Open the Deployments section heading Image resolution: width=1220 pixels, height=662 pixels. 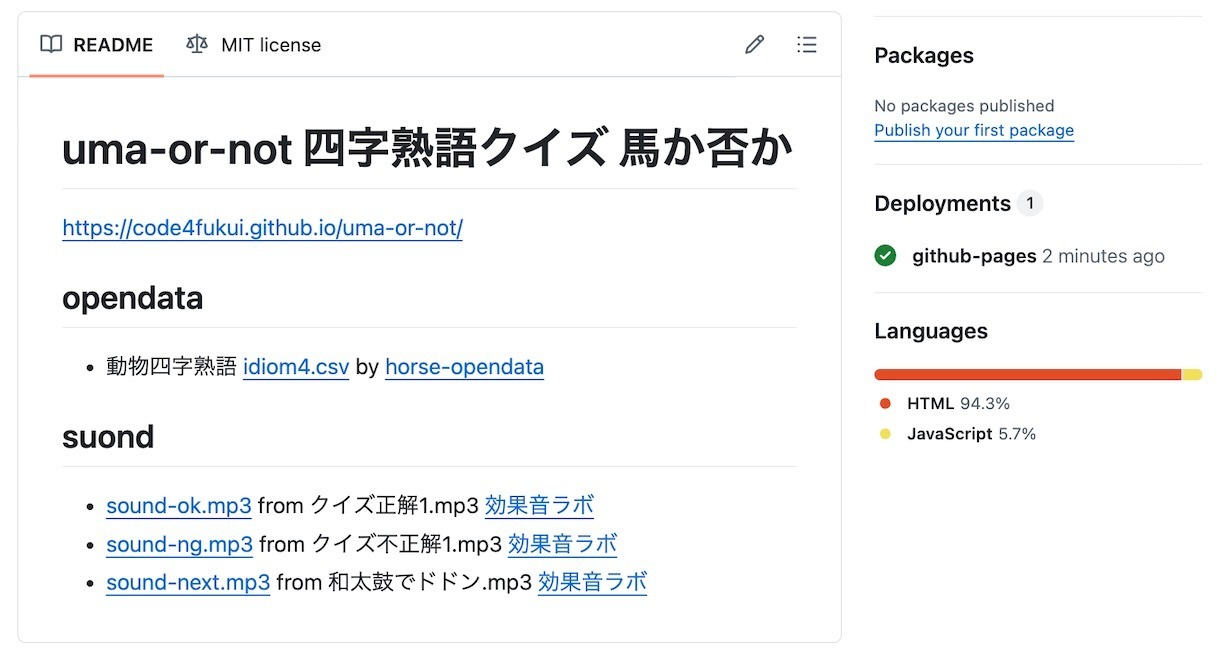tap(942, 204)
